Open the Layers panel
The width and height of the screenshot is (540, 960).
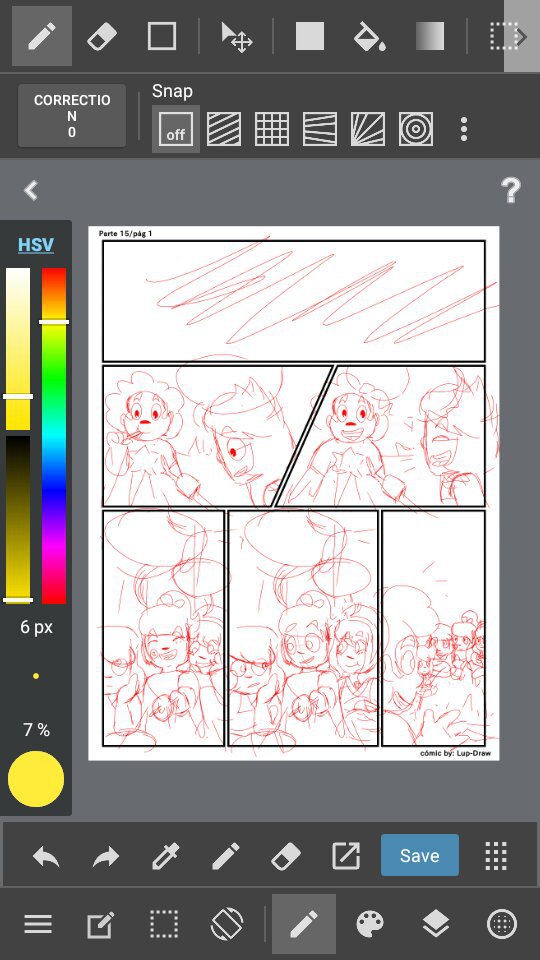(x=436, y=924)
